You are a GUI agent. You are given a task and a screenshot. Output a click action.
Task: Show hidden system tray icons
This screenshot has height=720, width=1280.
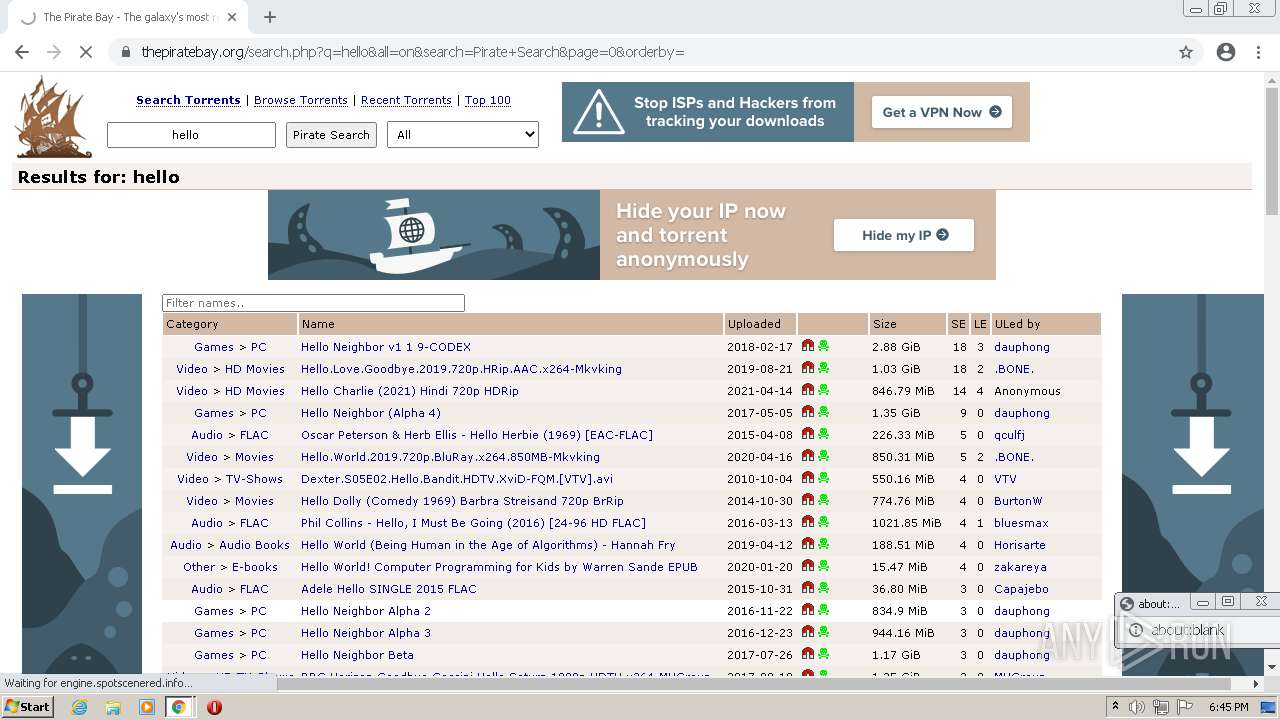click(1116, 707)
